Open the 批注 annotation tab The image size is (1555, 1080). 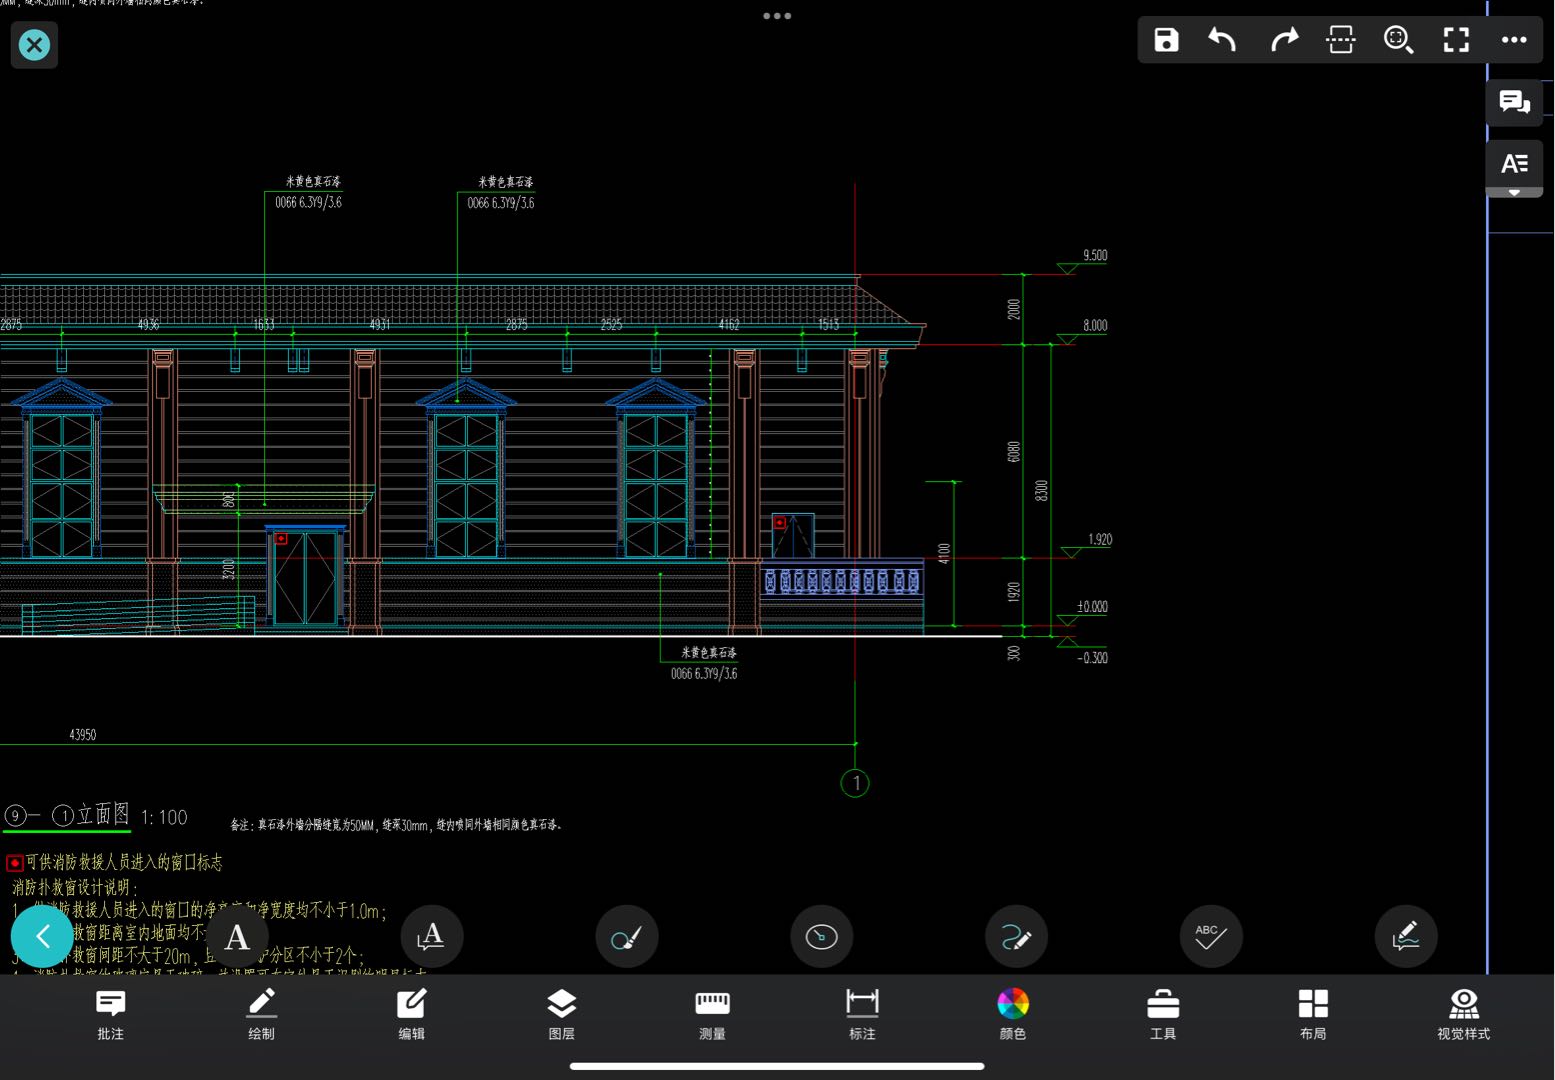tap(111, 1014)
